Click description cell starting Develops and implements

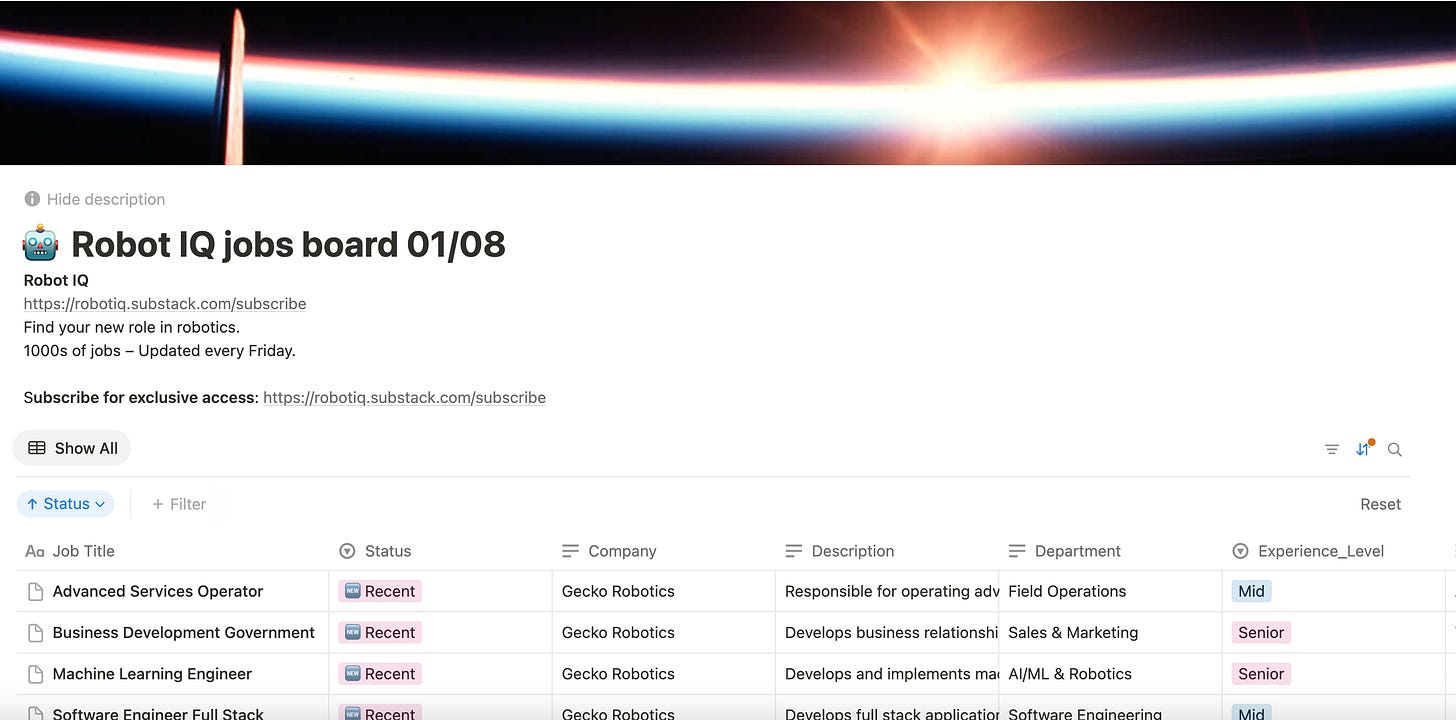[x=887, y=674]
